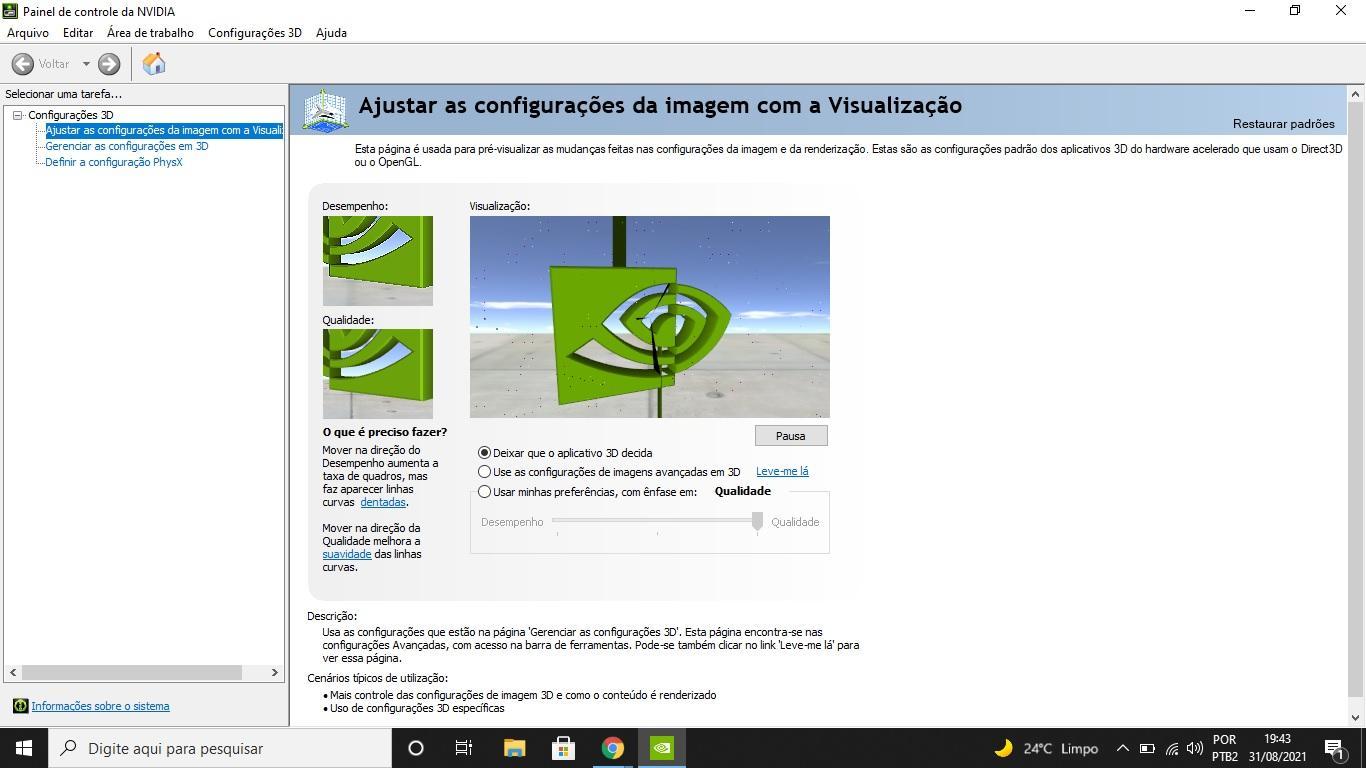The image size is (1366, 768).
Task: Open Google Chrome from taskbar
Action: pyautogui.click(x=612, y=748)
